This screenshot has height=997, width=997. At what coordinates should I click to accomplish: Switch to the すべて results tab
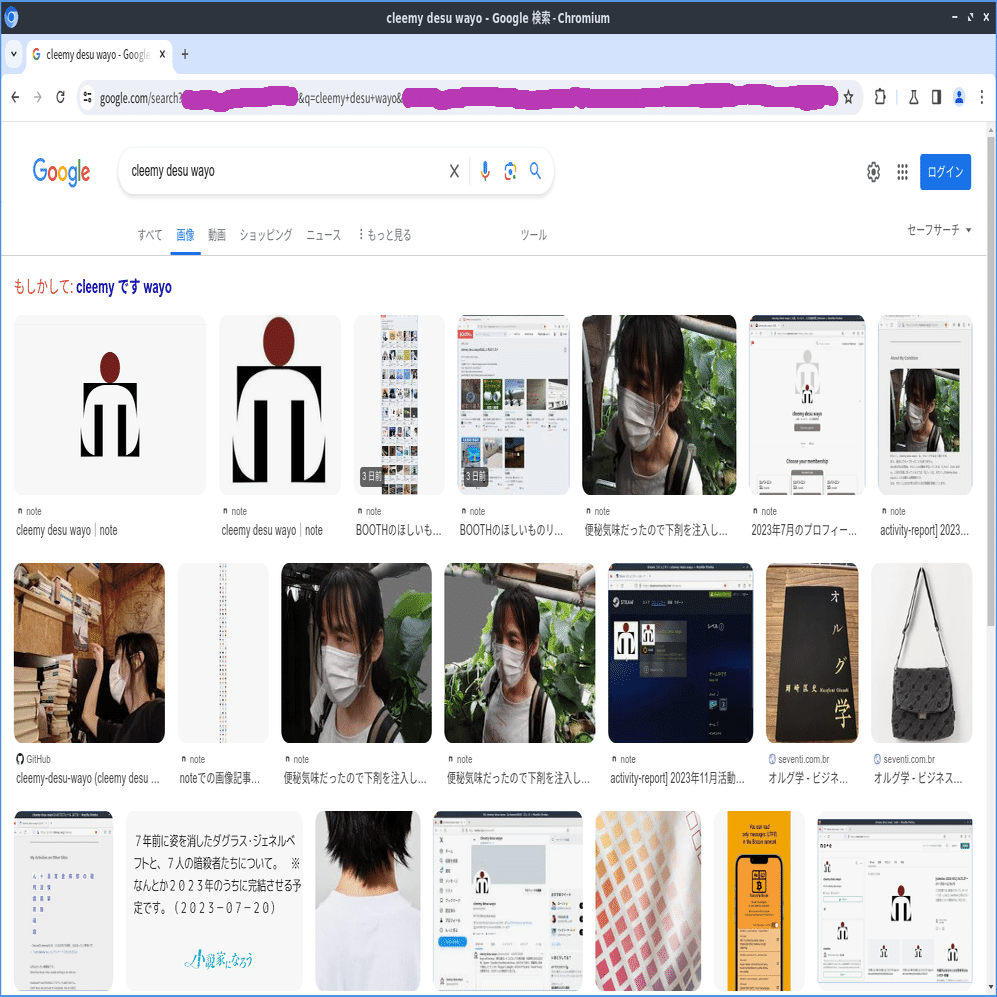coord(150,235)
